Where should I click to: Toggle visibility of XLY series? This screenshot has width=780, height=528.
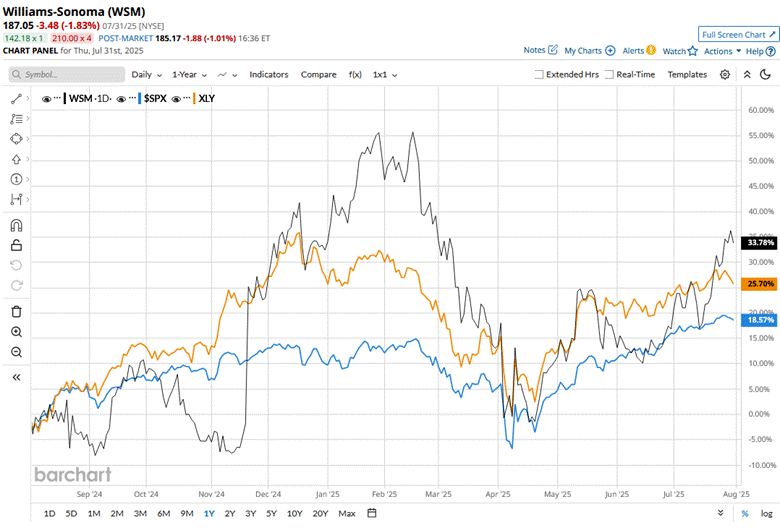[176, 99]
